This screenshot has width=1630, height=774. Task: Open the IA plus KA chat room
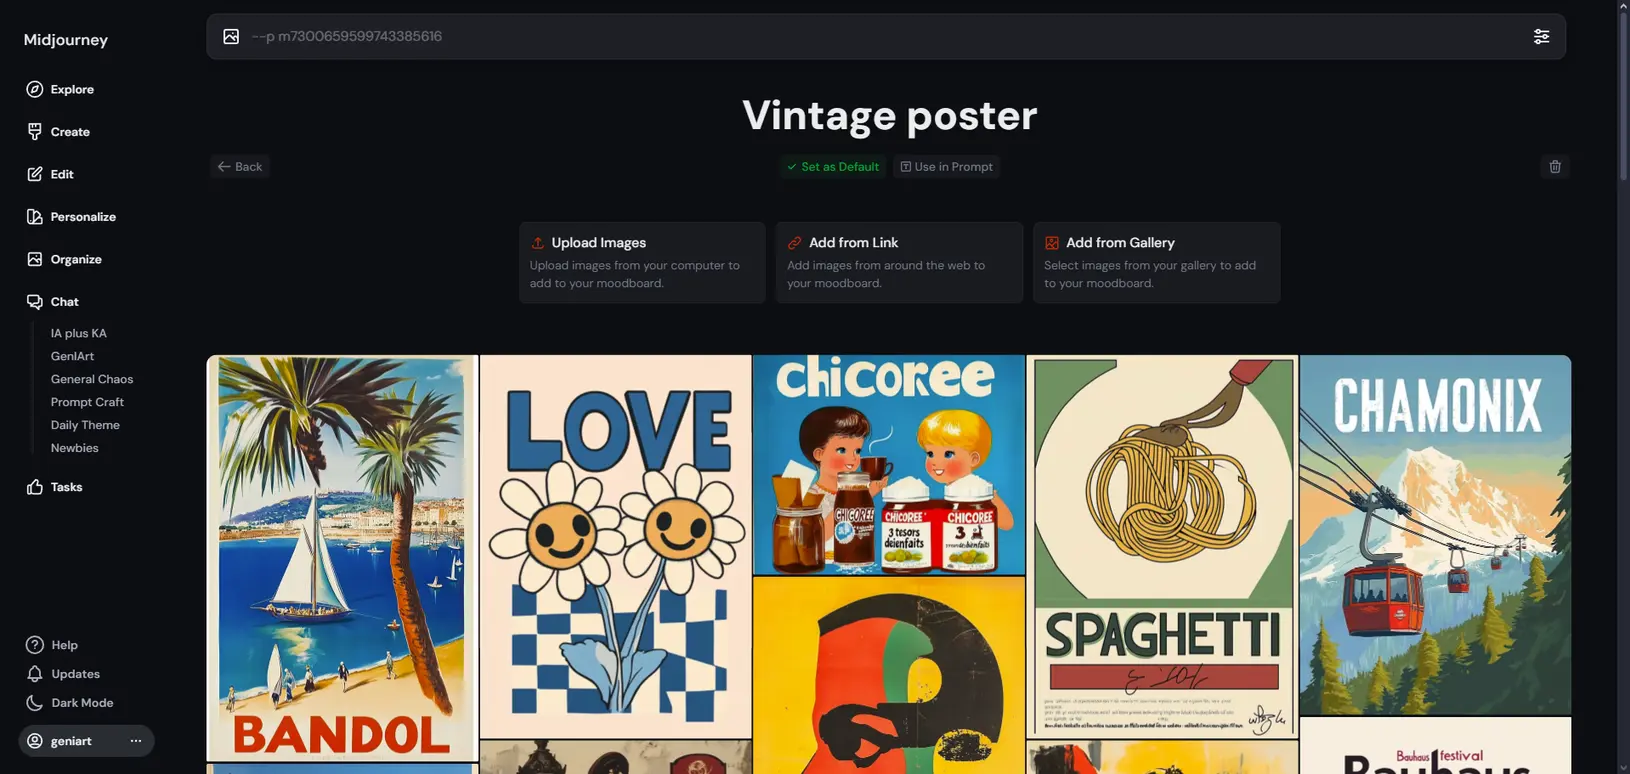coord(79,333)
